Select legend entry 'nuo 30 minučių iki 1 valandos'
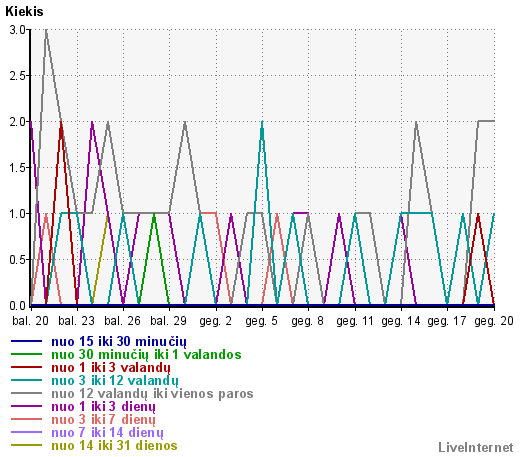The height and width of the screenshot is (457, 520). pyautogui.click(x=146, y=354)
